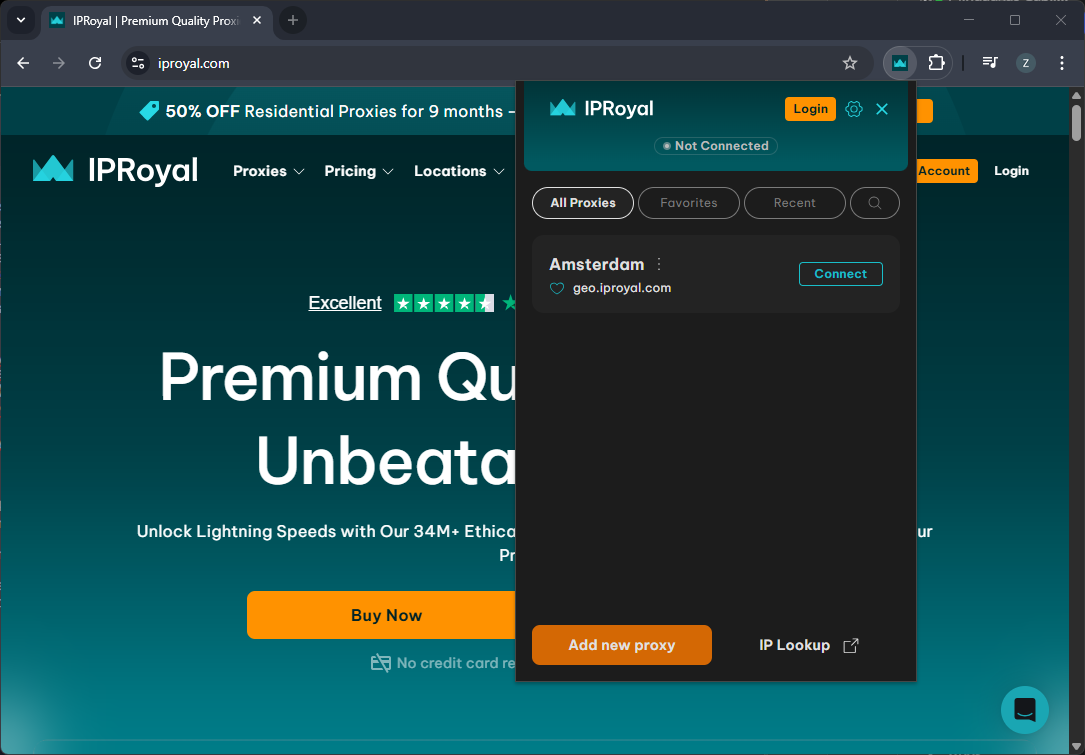This screenshot has height=755, width=1085.
Task: Click the proxy search magnifier icon
Action: click(x=874, y=203)
